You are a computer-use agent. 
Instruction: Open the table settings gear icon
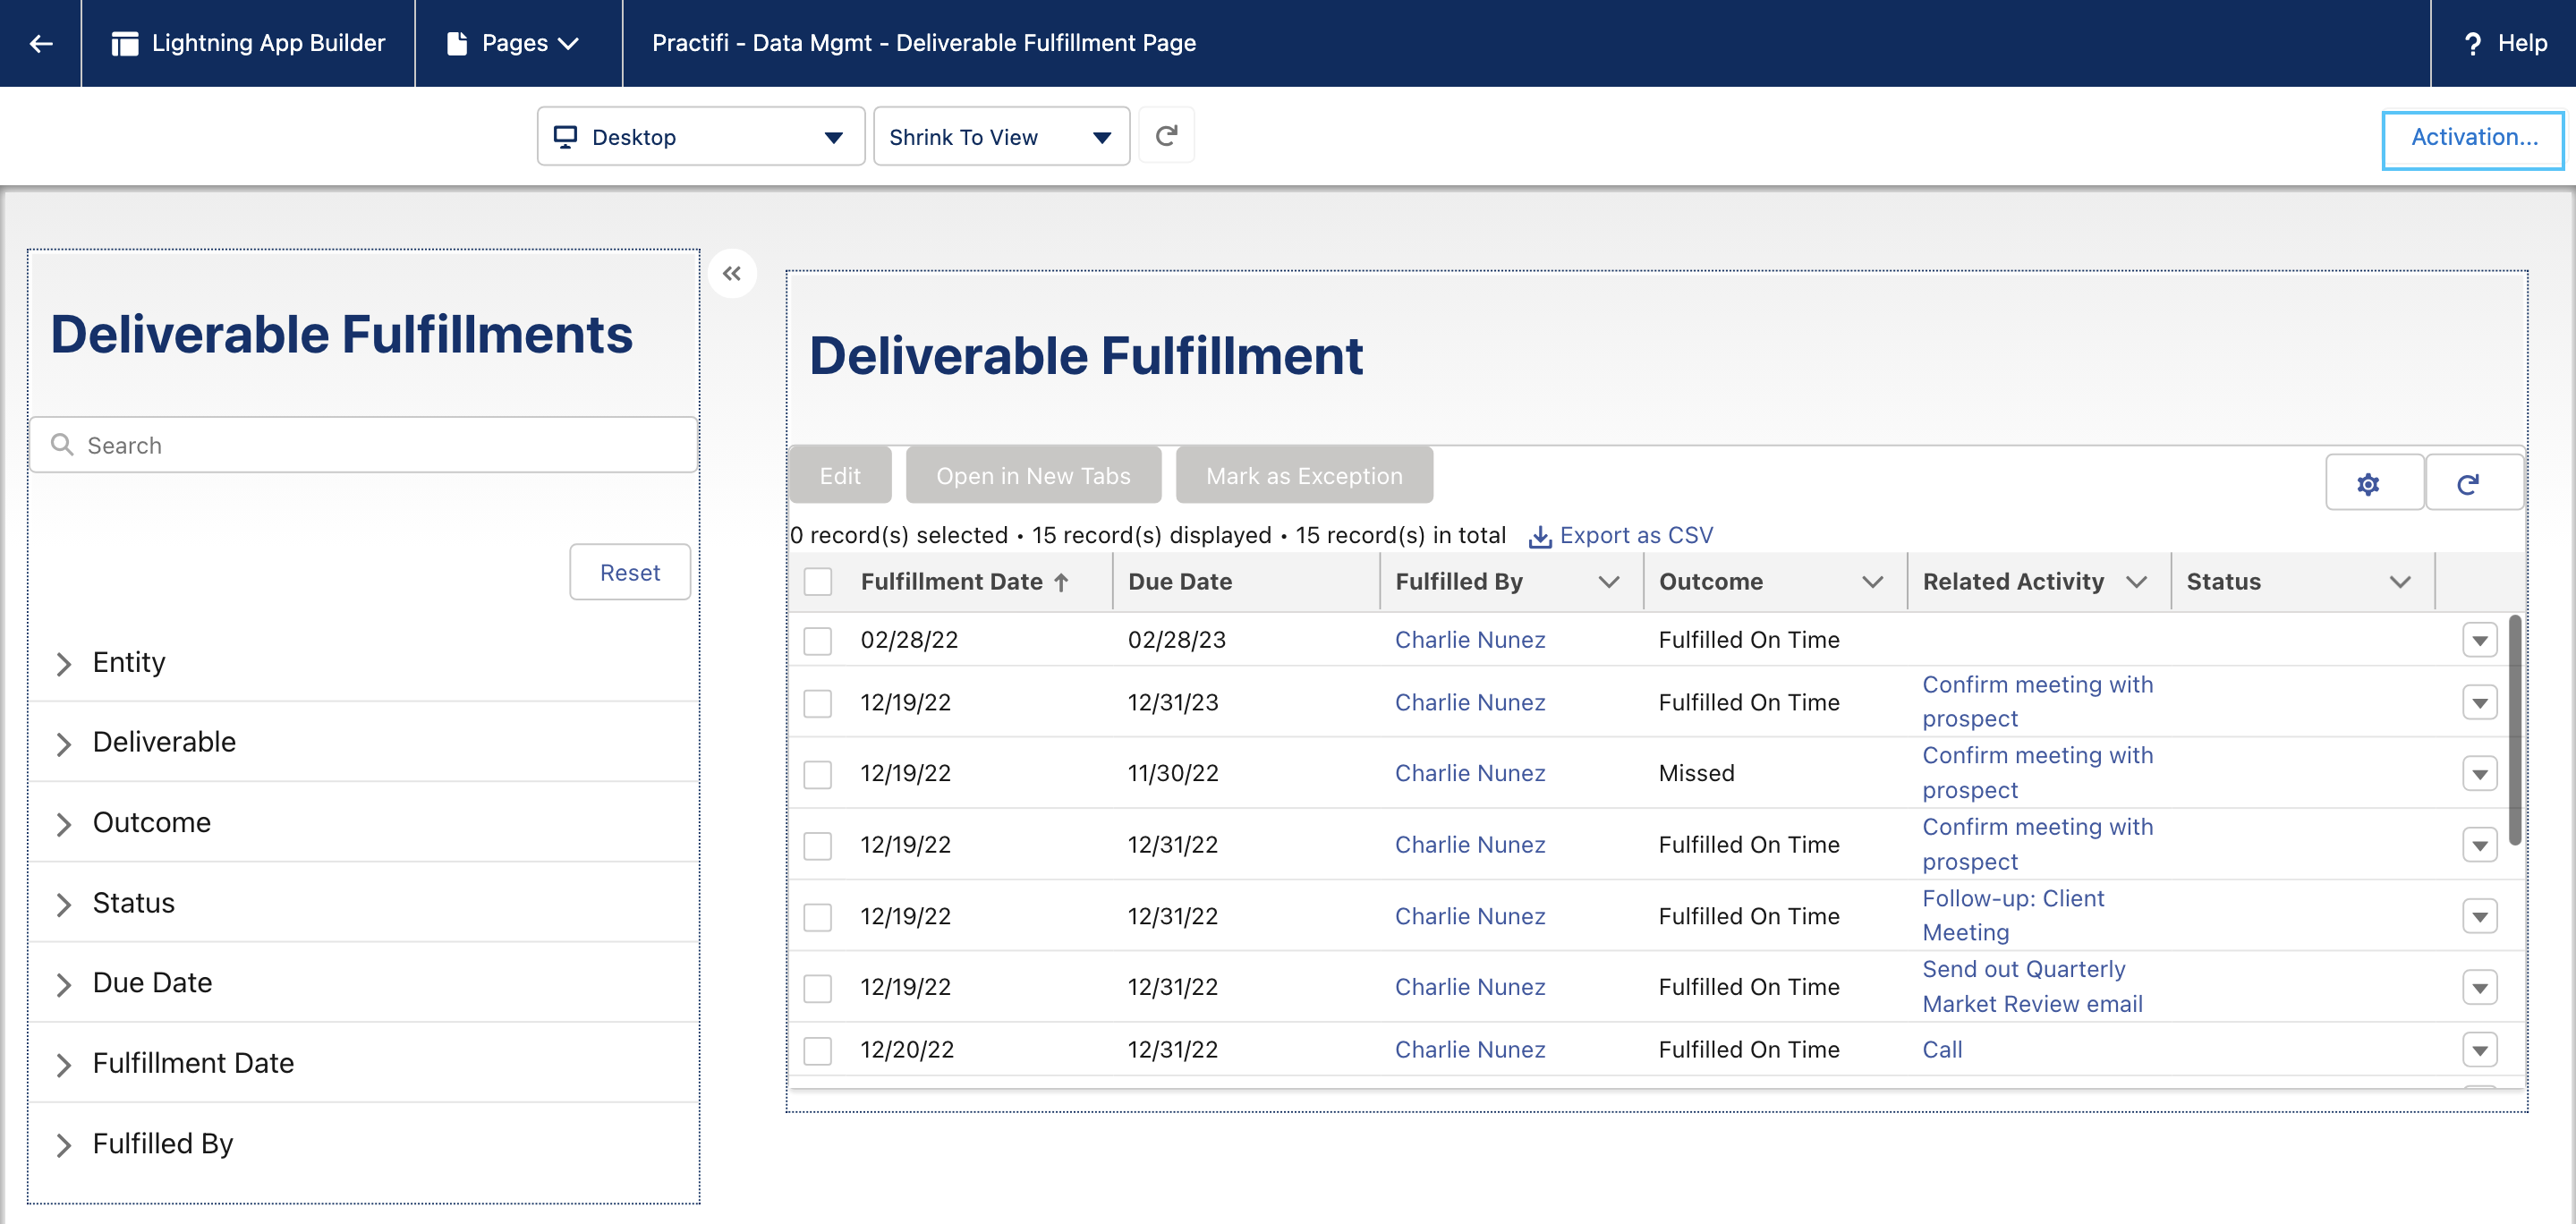[2367, 484]
